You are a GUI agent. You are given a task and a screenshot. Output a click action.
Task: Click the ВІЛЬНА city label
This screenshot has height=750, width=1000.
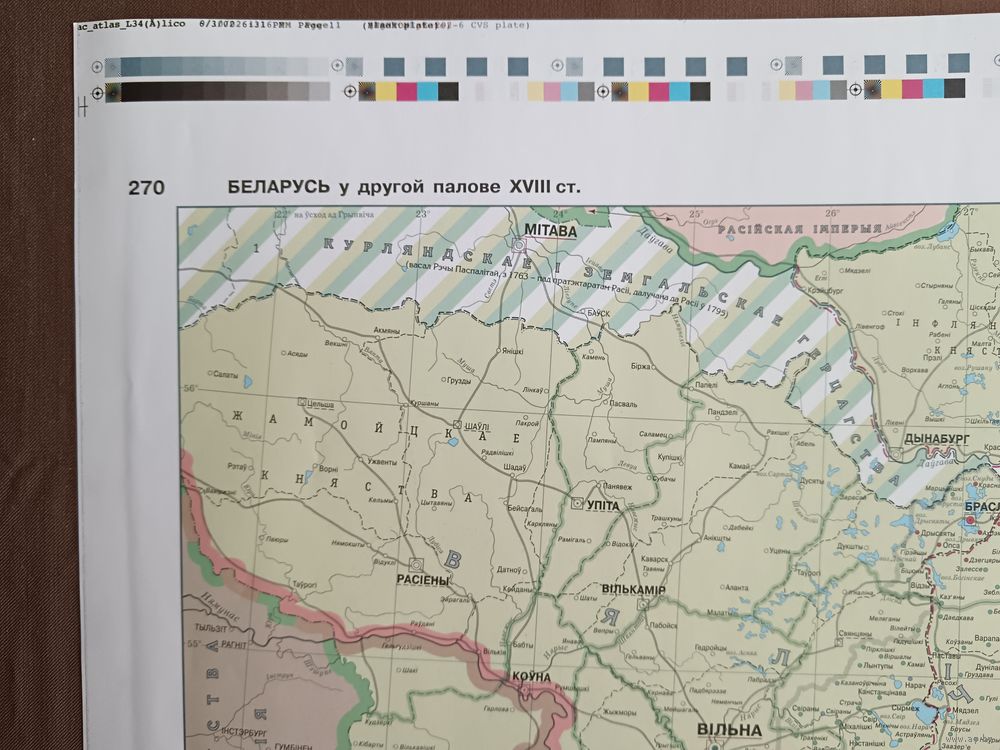[x=729, y=730]
